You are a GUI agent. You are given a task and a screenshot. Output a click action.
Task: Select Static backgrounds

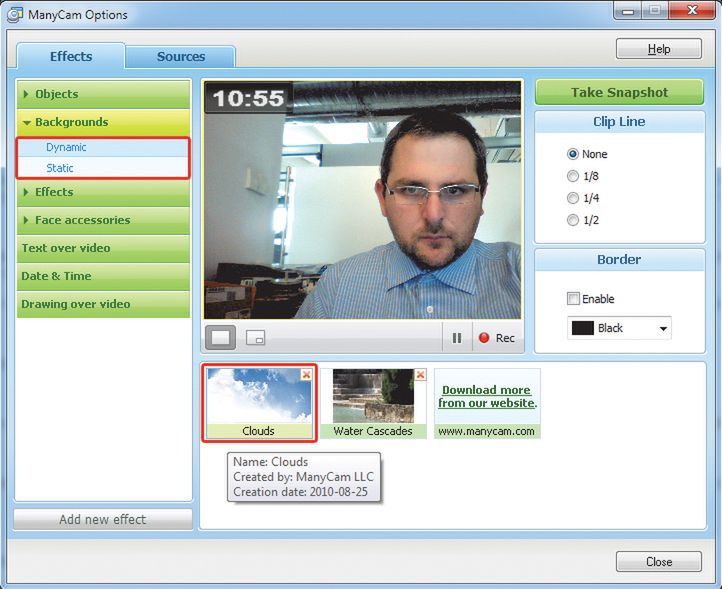click(x=103, y=168)
